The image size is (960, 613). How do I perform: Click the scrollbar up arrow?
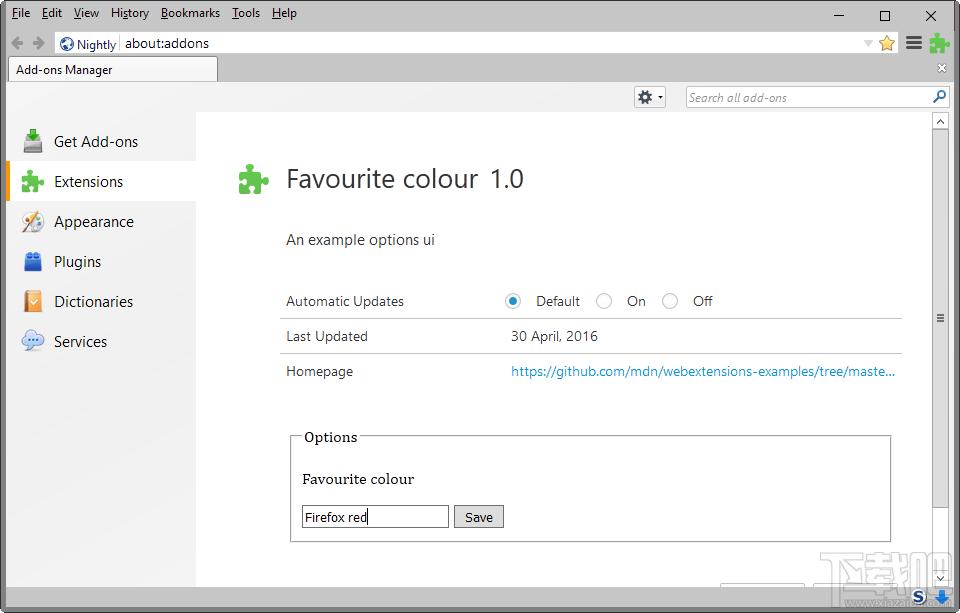pyautogui.click(x=940, y=121)
